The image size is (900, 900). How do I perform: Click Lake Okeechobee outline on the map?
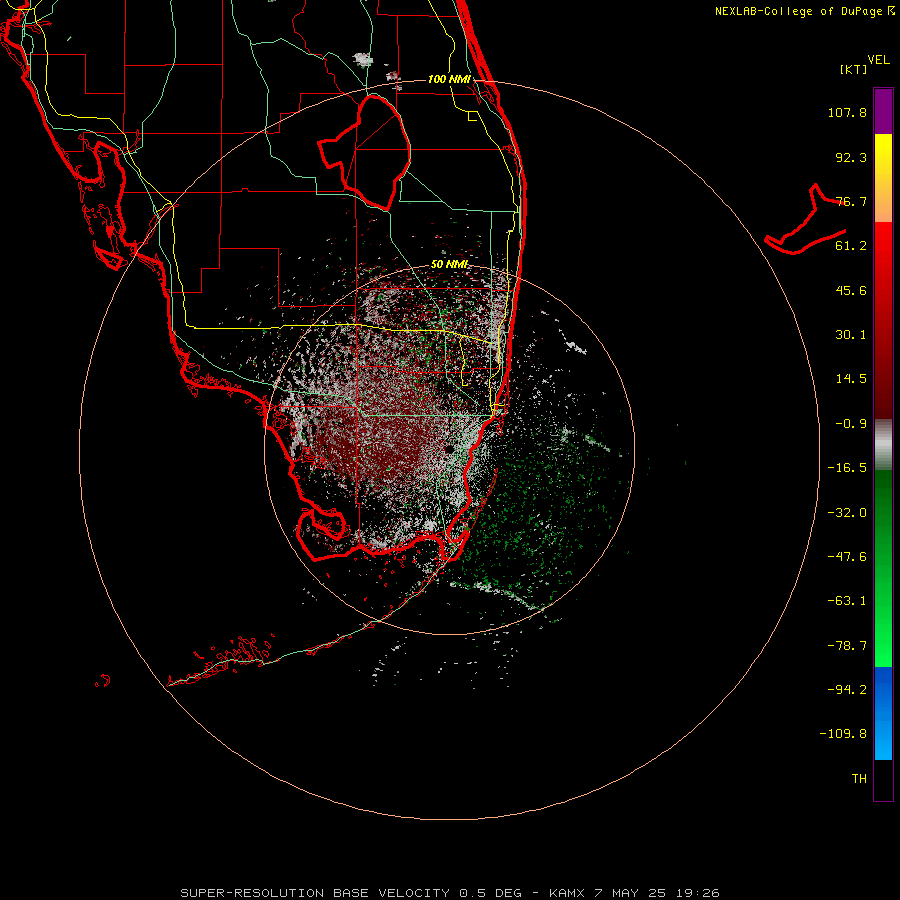(364, 152)
